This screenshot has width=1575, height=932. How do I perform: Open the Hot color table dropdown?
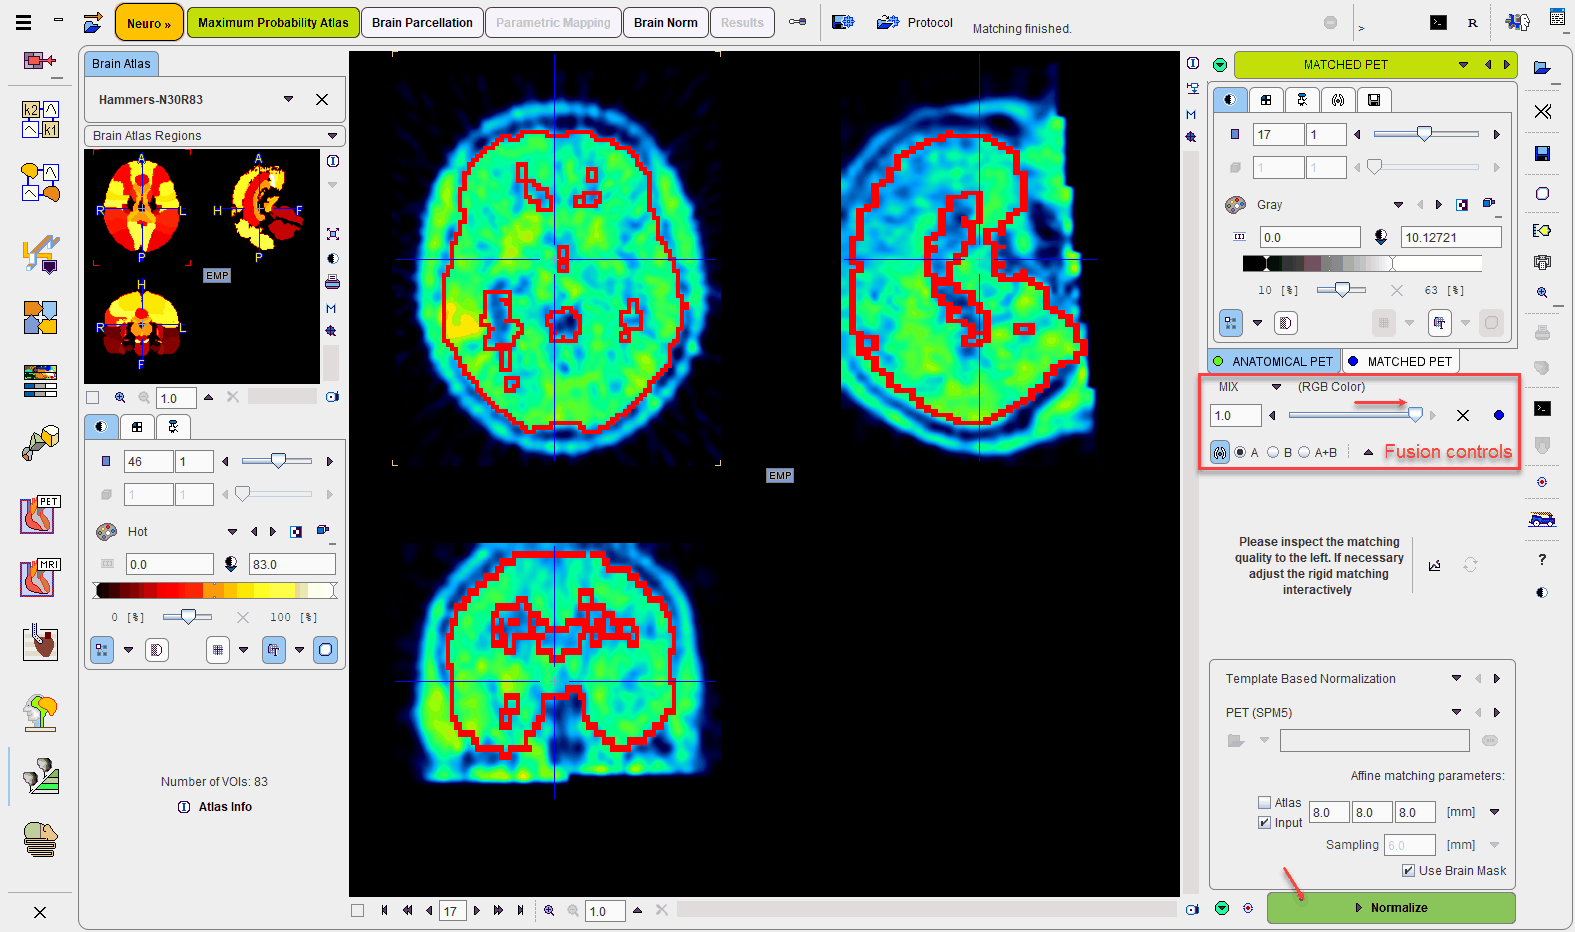pyautogui.click(x=232, y=532)
